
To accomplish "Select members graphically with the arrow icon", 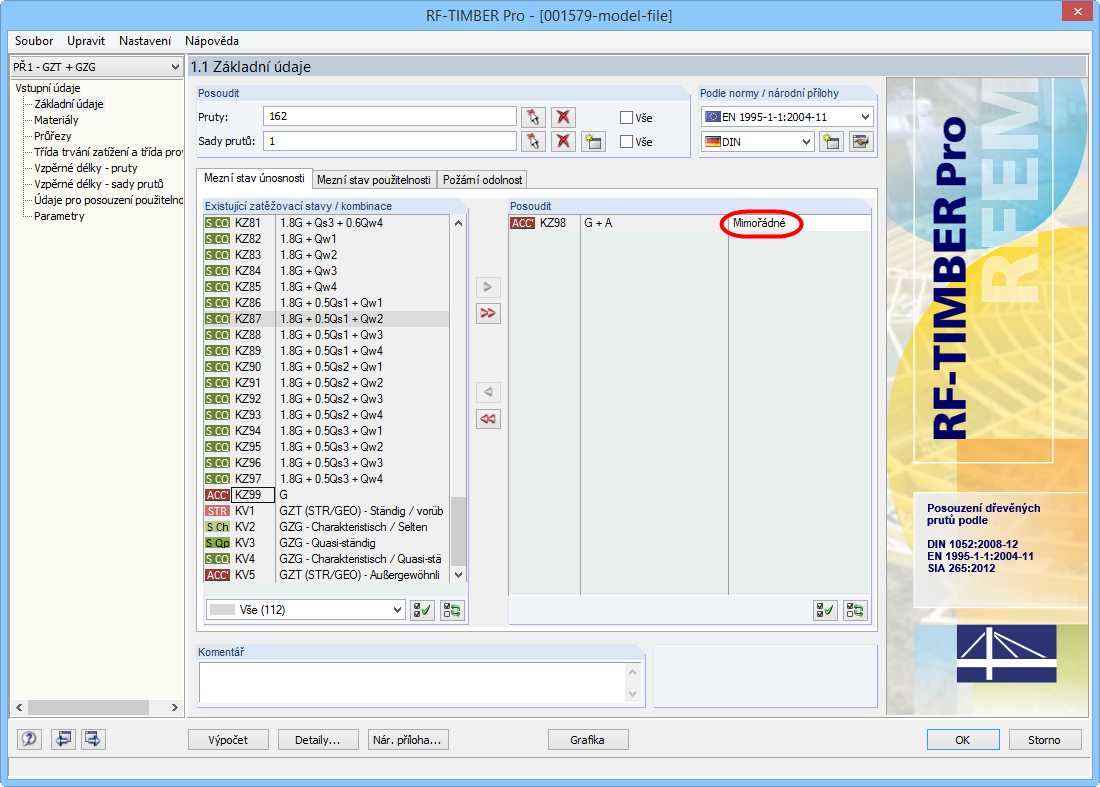I will pos(531,117).
